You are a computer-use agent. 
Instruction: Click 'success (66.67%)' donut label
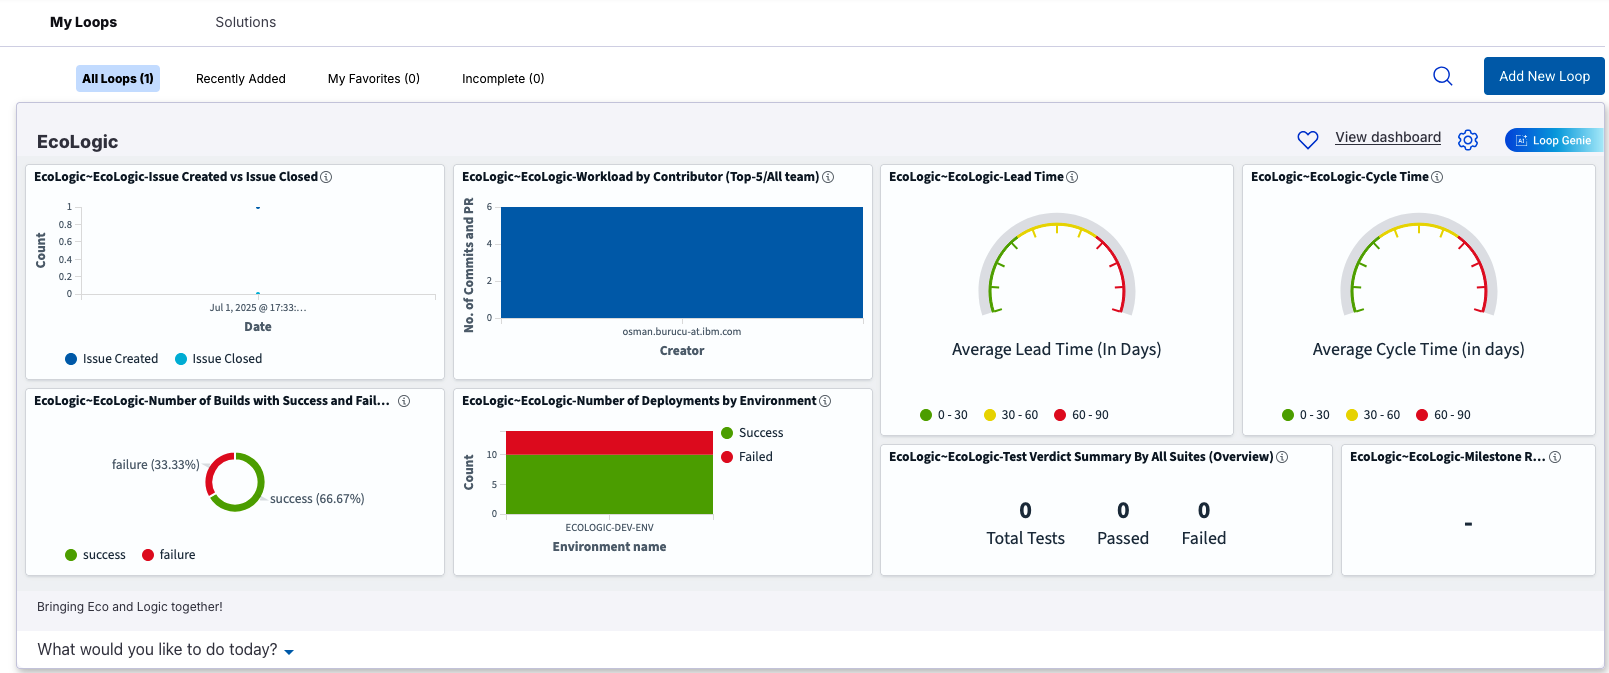point(317,499)
